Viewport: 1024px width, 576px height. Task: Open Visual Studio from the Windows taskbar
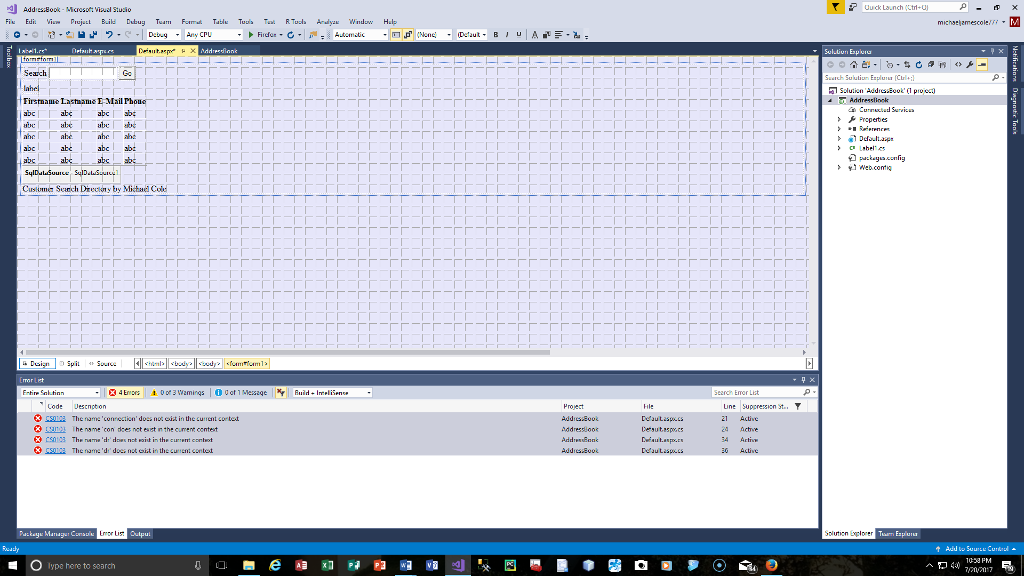pyautogui.click(x=457, y=565)
